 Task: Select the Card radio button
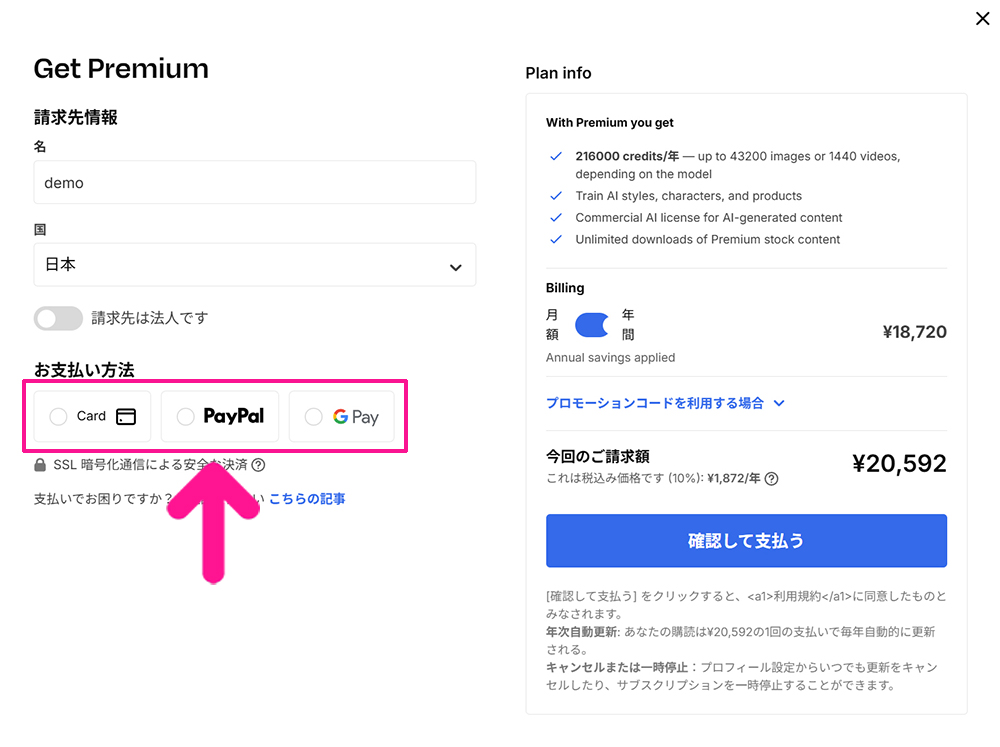point(58,416)
